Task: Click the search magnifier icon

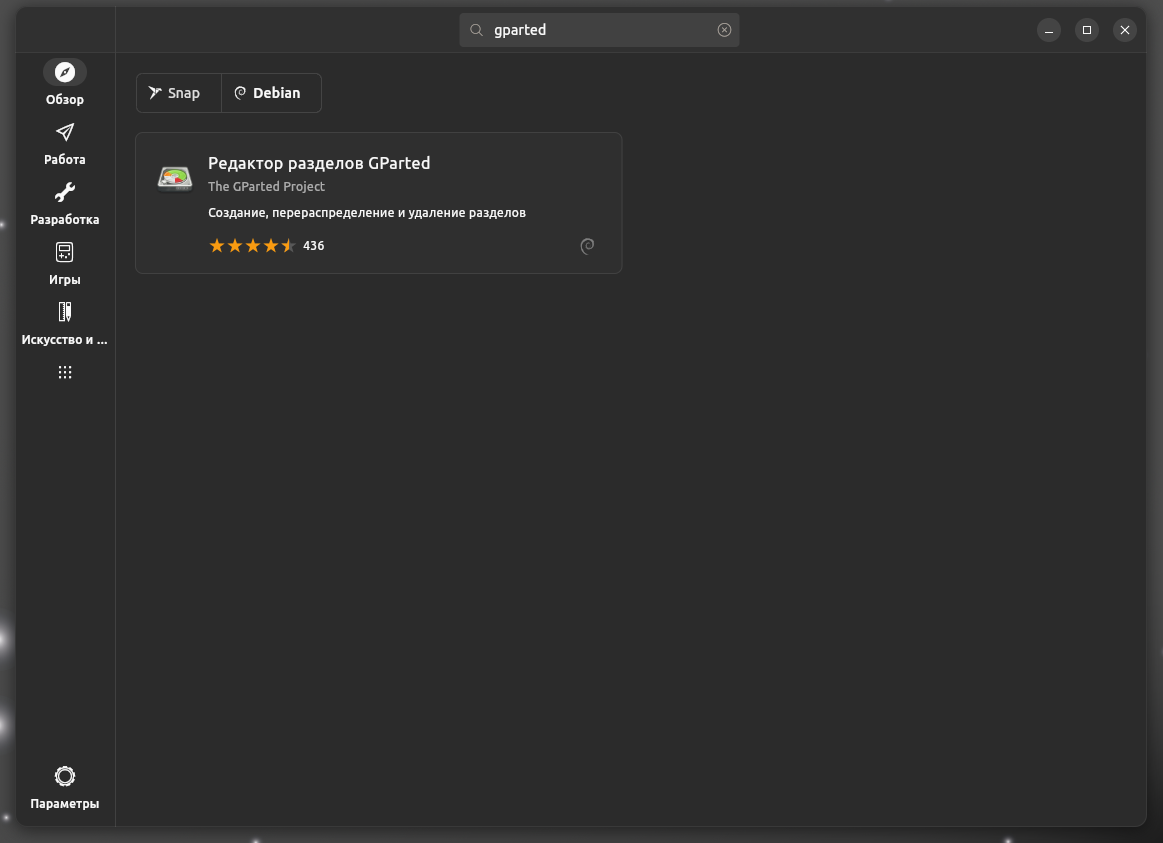Action: [477, 30]
